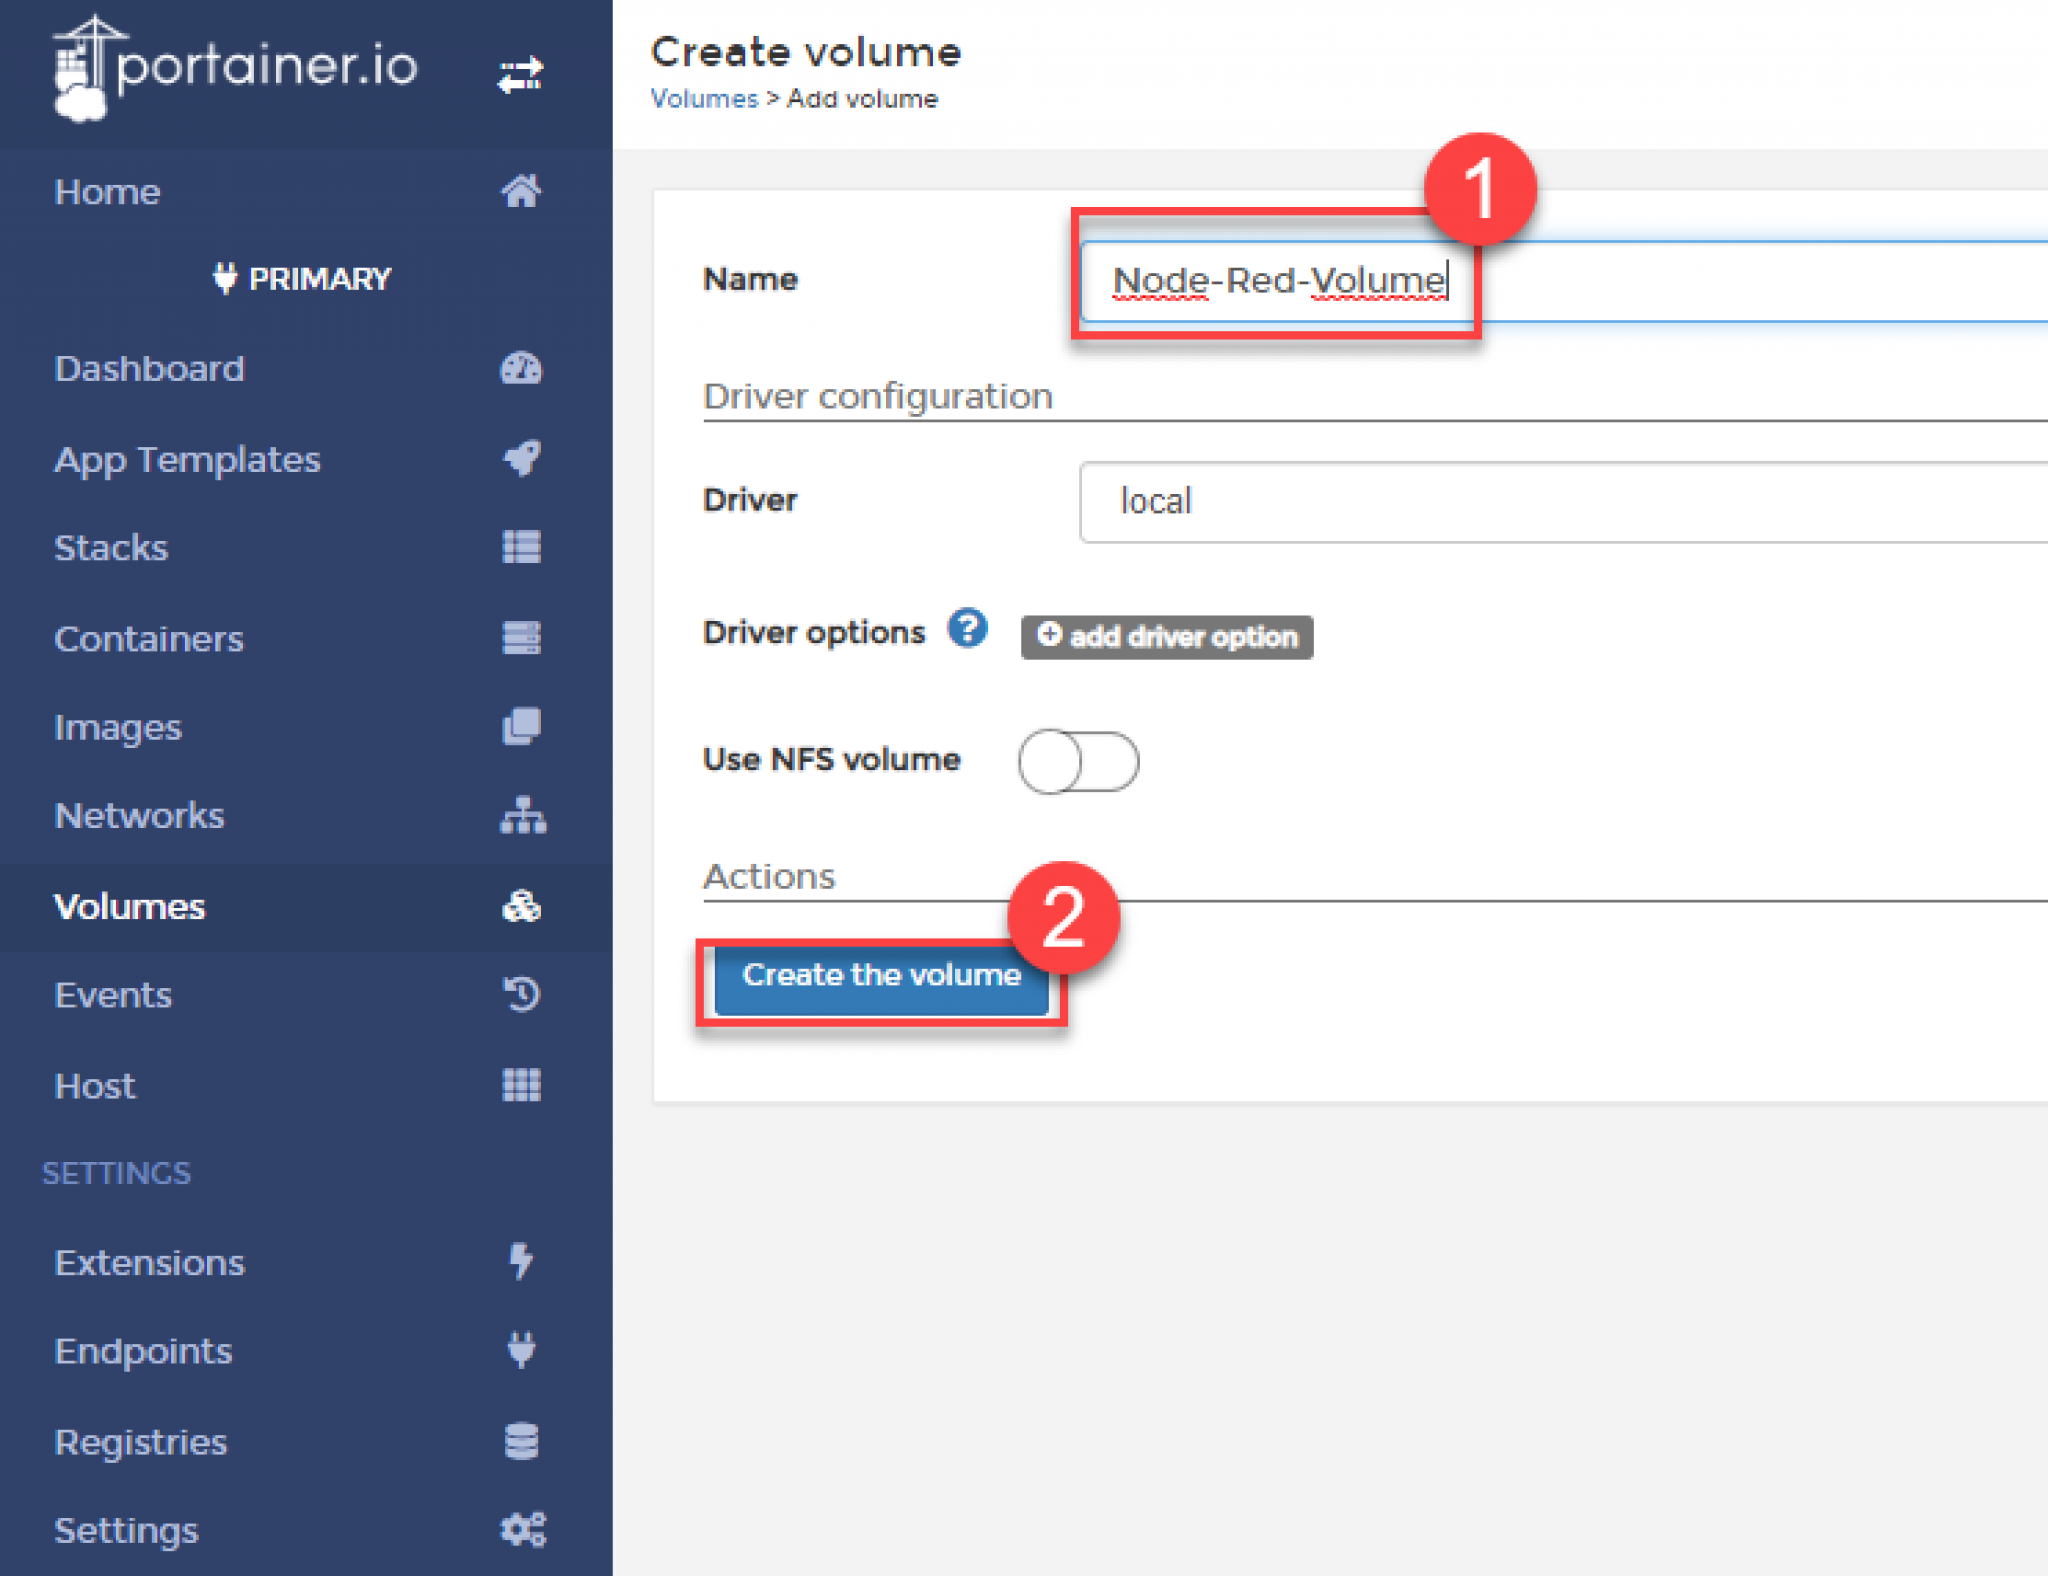The image size is (2048, 1576).
Task: Click the Create the volume button
Action: coord(880,975)
